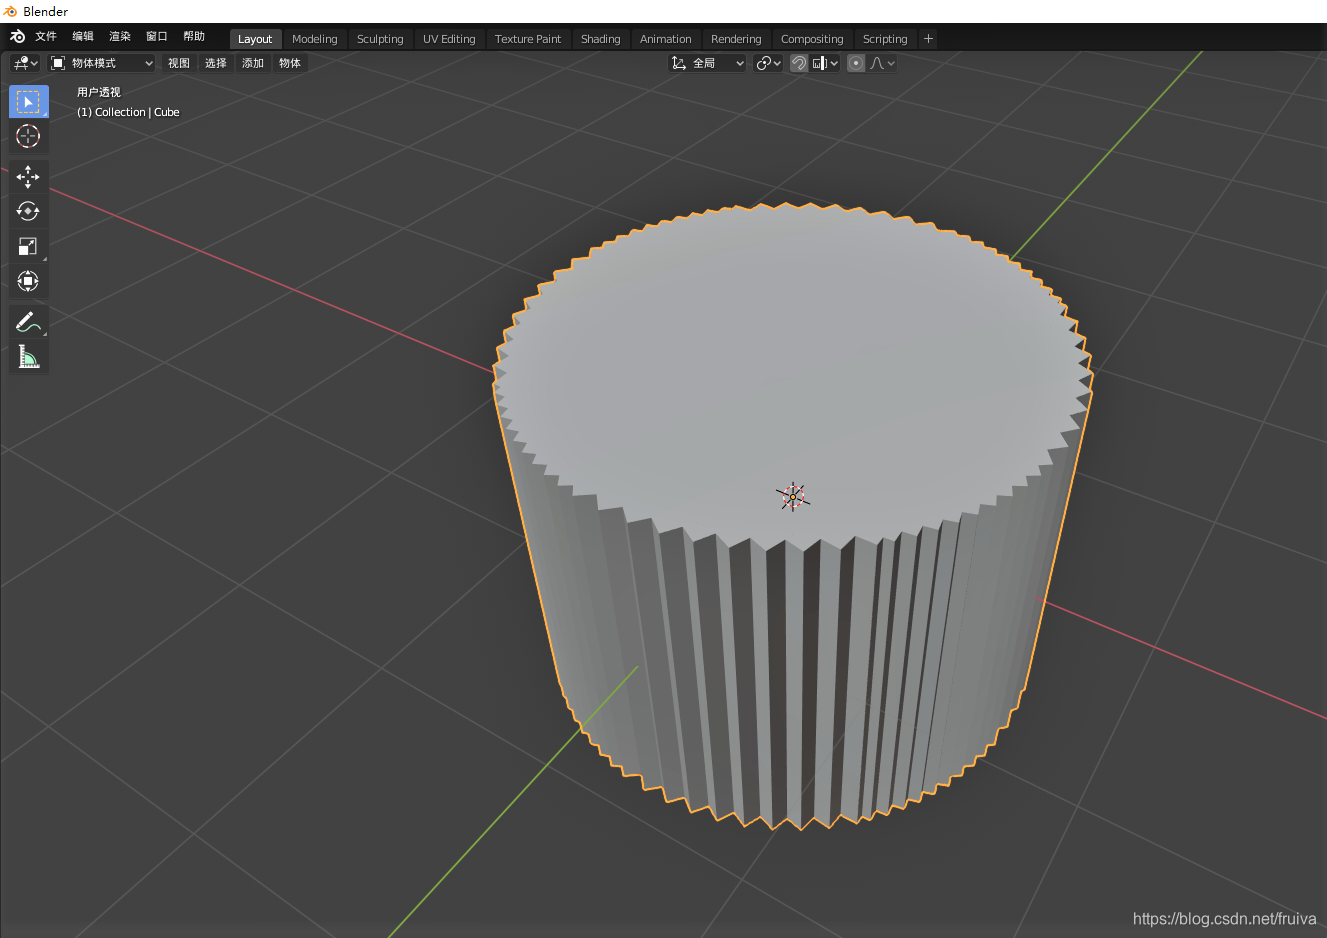Open the 选择 (Select) viewport menu

pyautogui.click(x=216, y=63)
